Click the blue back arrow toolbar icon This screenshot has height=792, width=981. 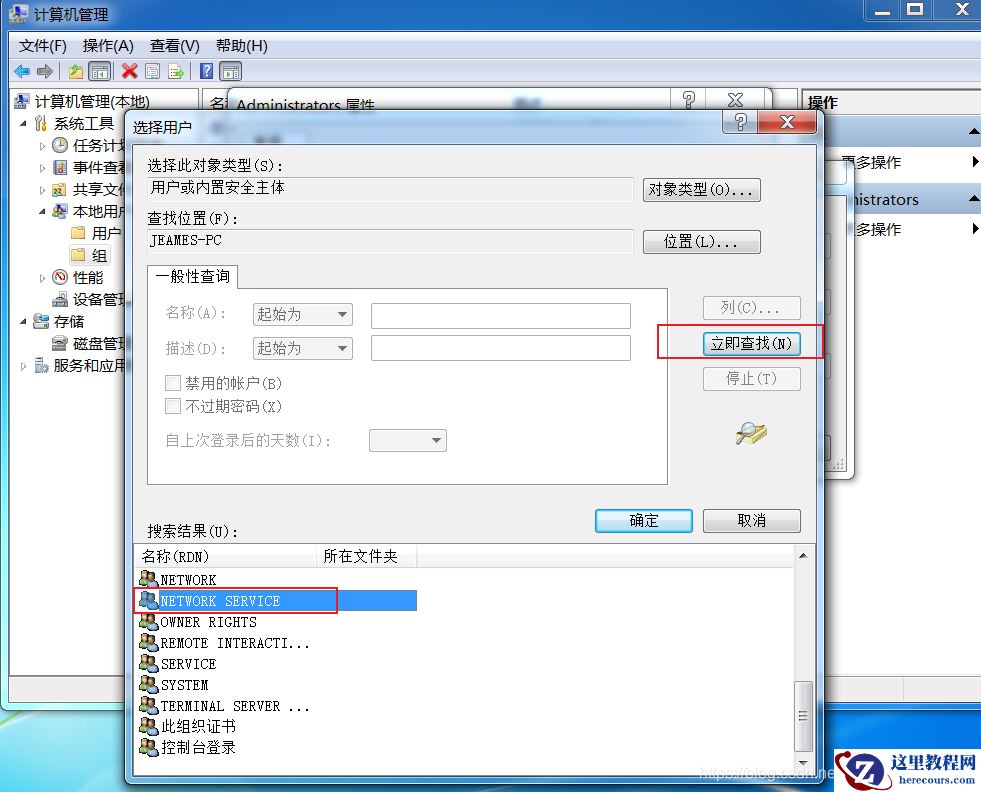[x=22, y=71]
